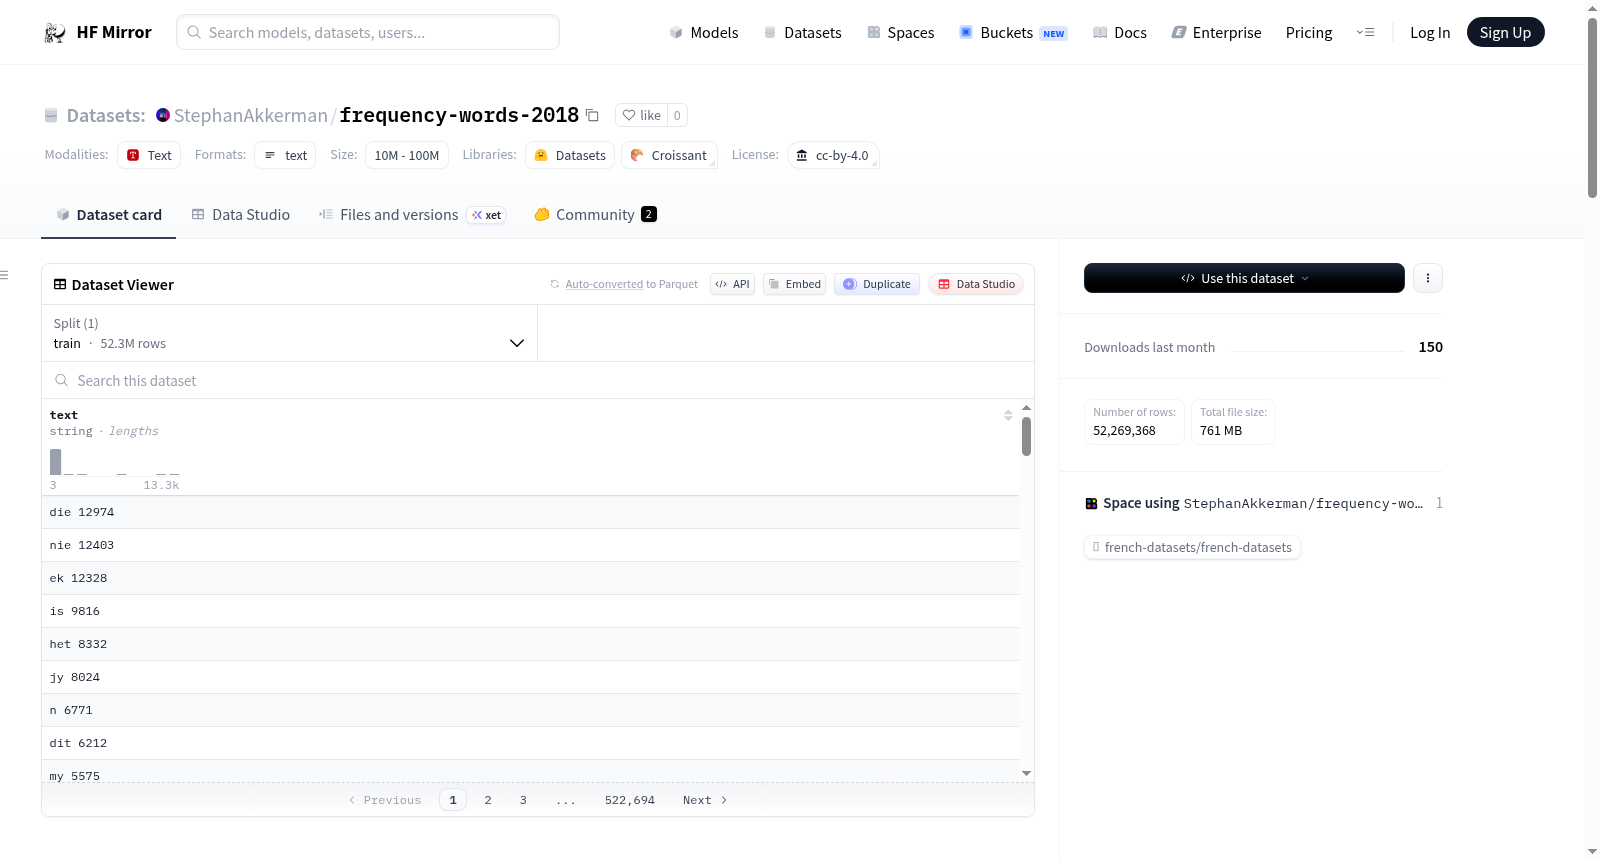1600x861 pixels.
Task: Open the Models menu item
Action: 704,32
